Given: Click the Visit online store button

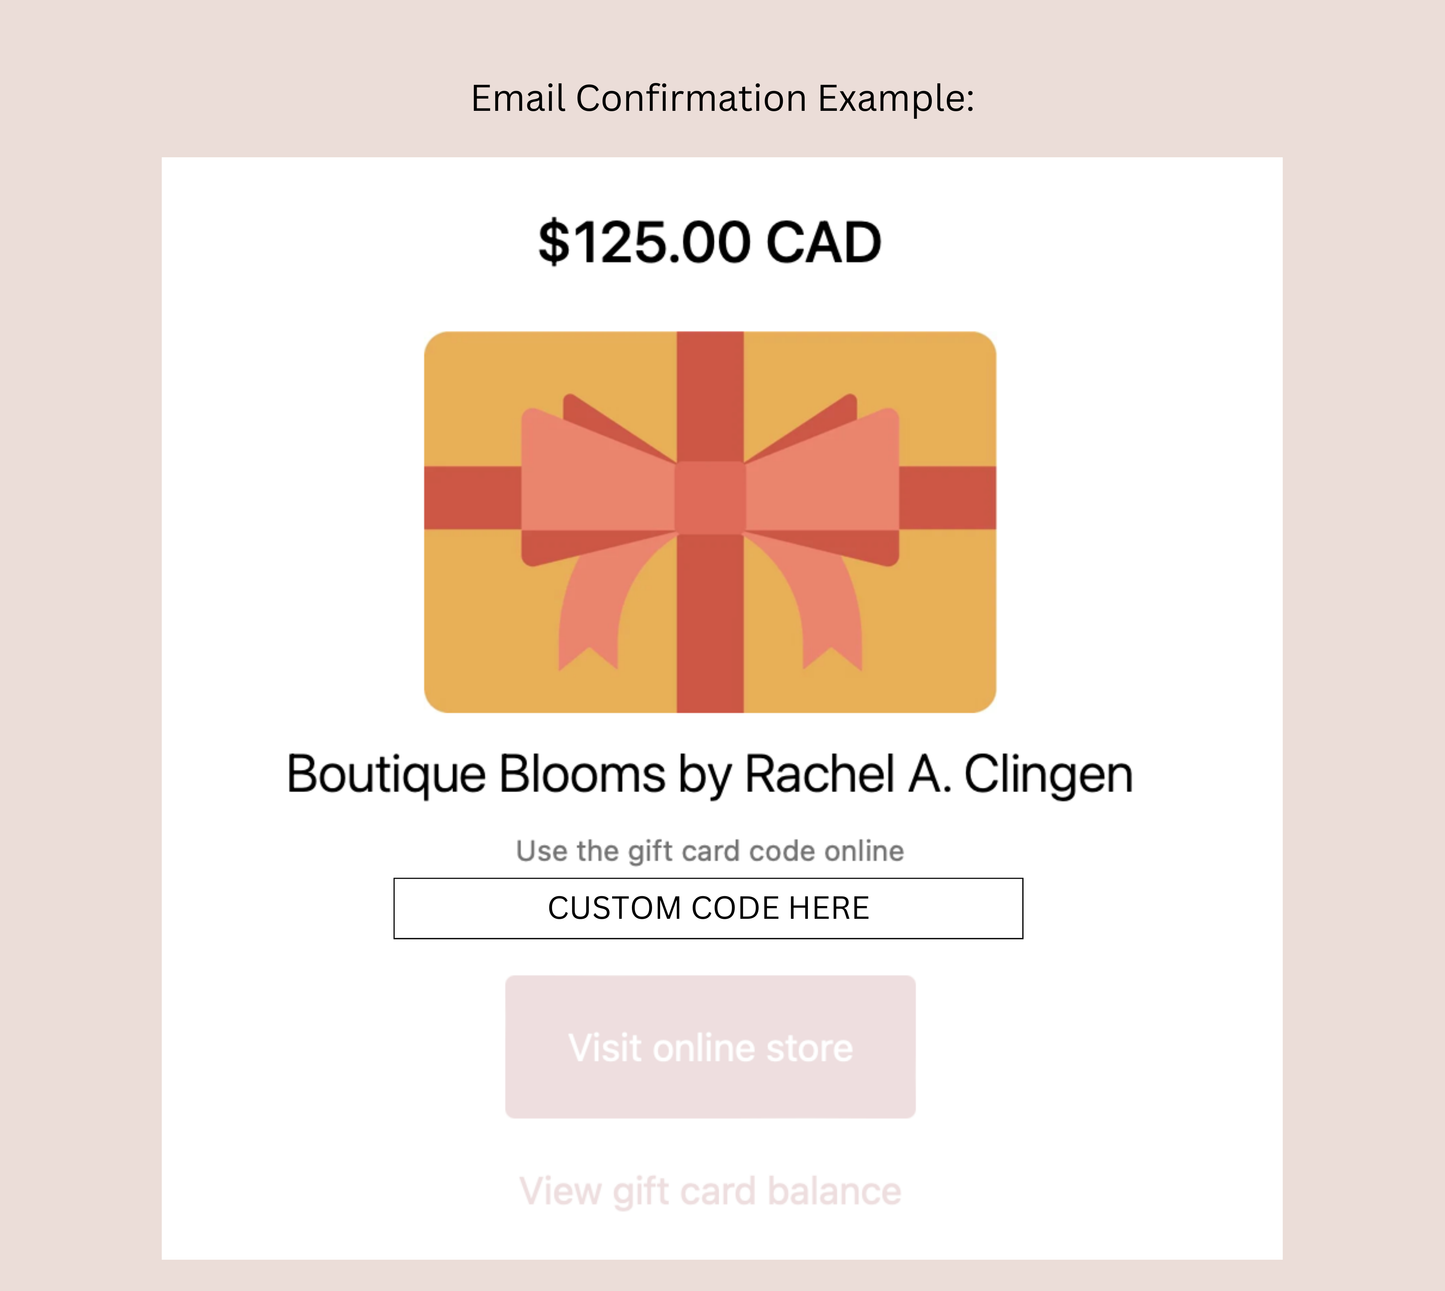Looking at the screenshot, I should point(710,1047).
